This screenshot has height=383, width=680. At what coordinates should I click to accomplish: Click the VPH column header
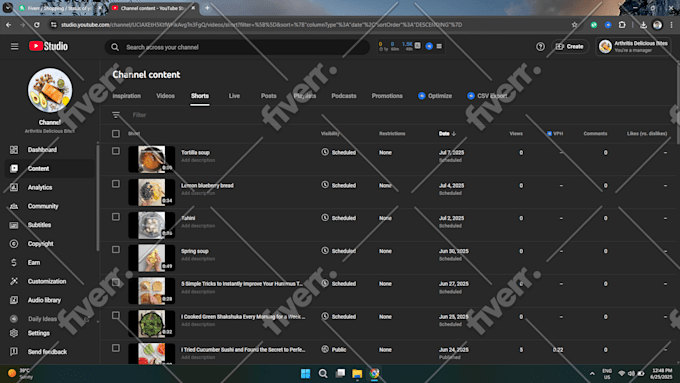click(555, 134)
